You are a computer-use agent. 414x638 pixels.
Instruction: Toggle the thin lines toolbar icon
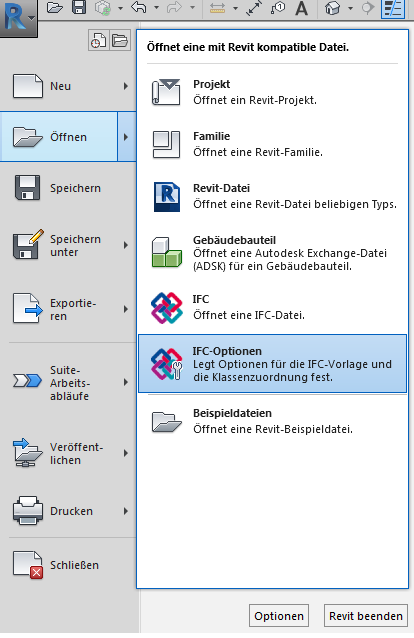click(x=392, y=9)
